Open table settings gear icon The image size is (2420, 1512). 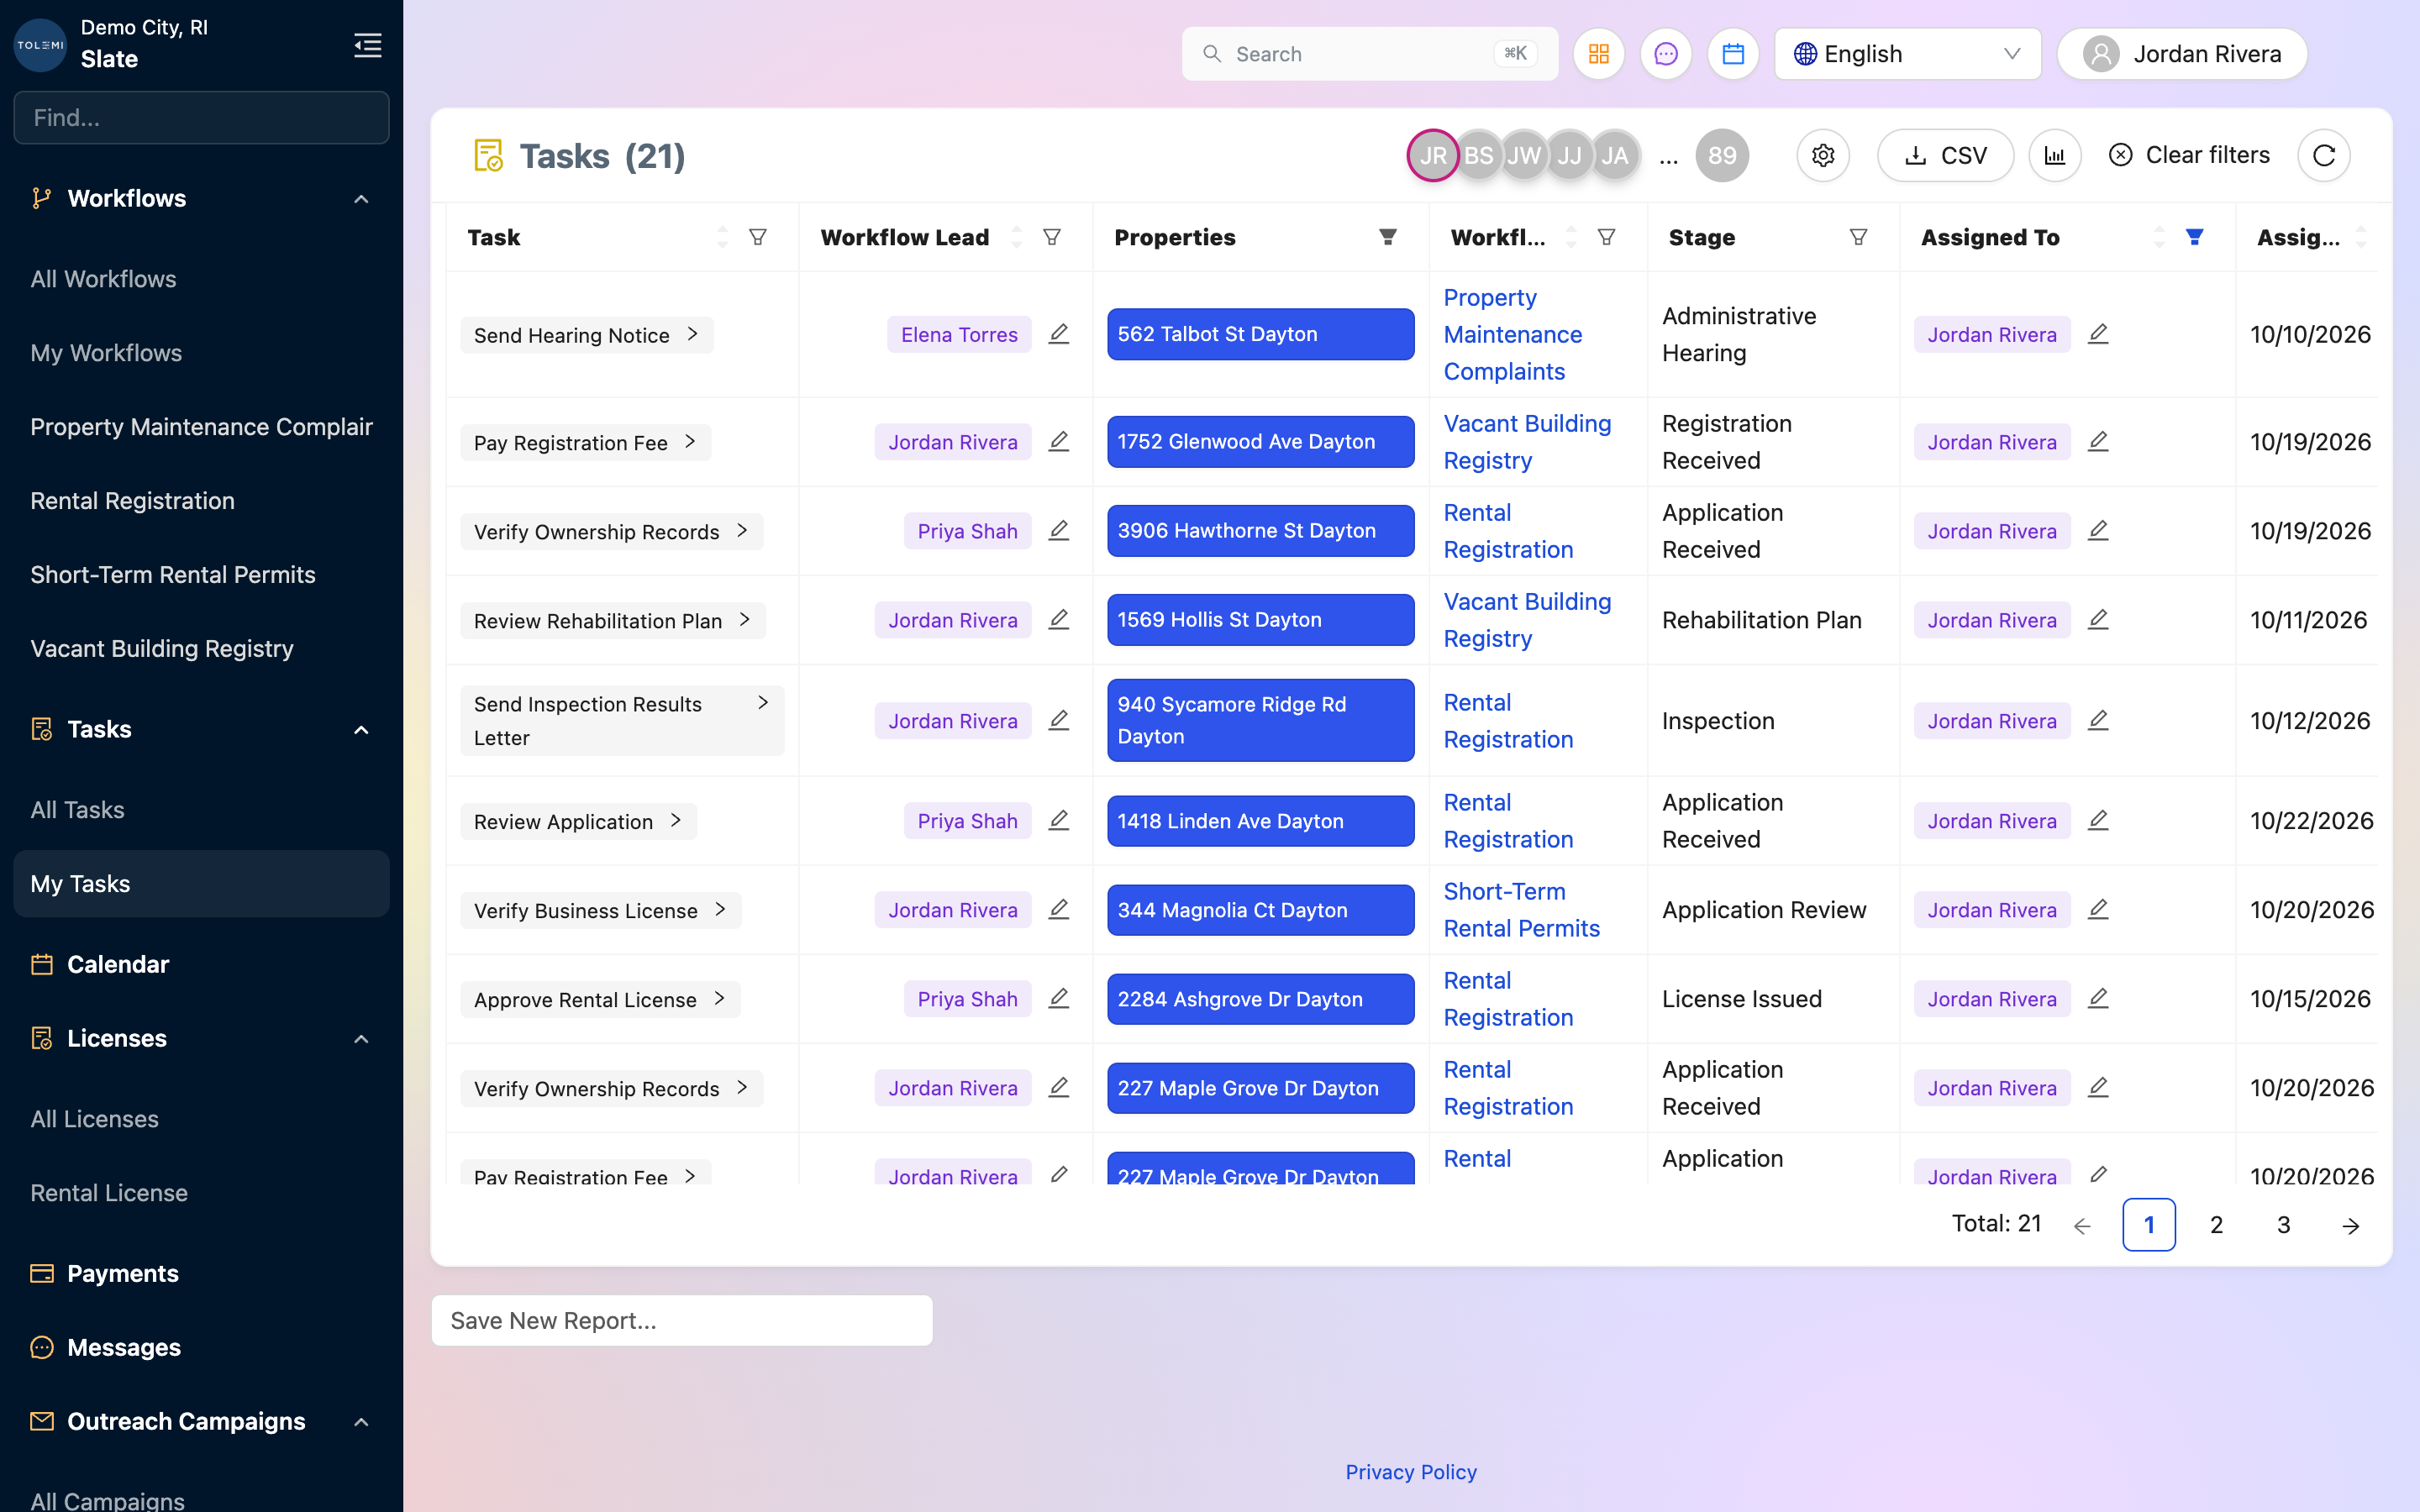[1822, 156]
